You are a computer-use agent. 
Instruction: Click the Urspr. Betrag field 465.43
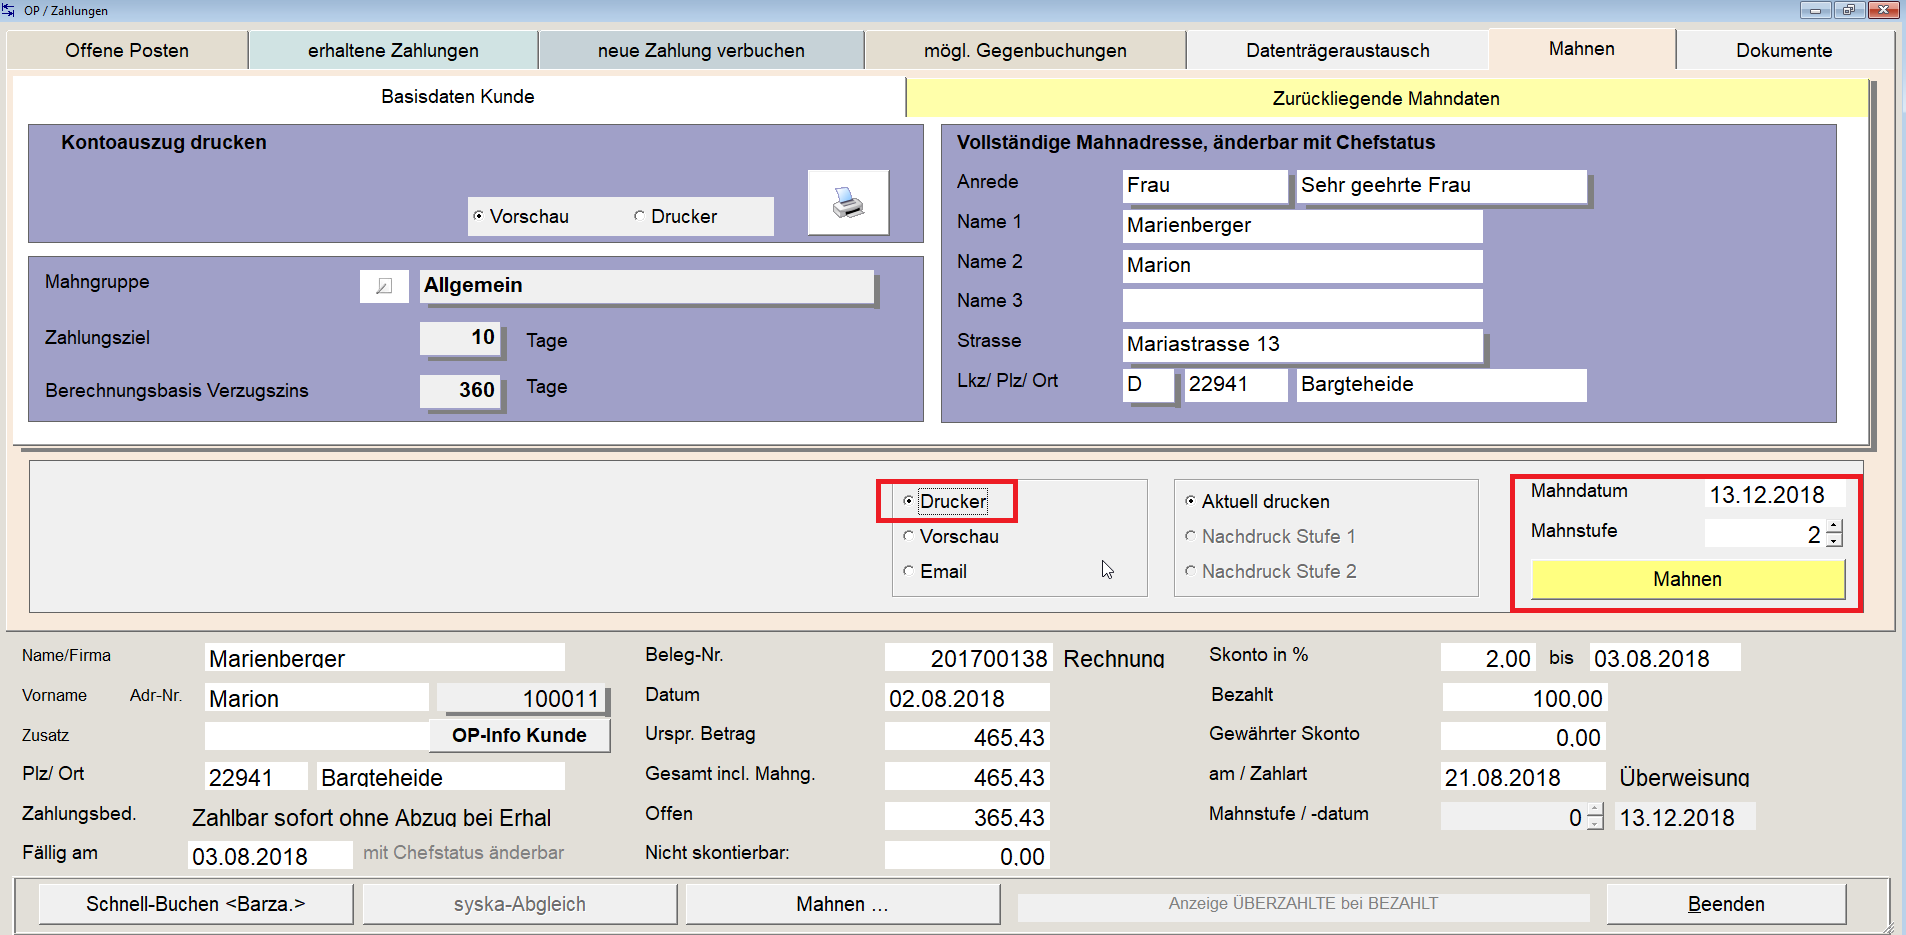(967, 737)
